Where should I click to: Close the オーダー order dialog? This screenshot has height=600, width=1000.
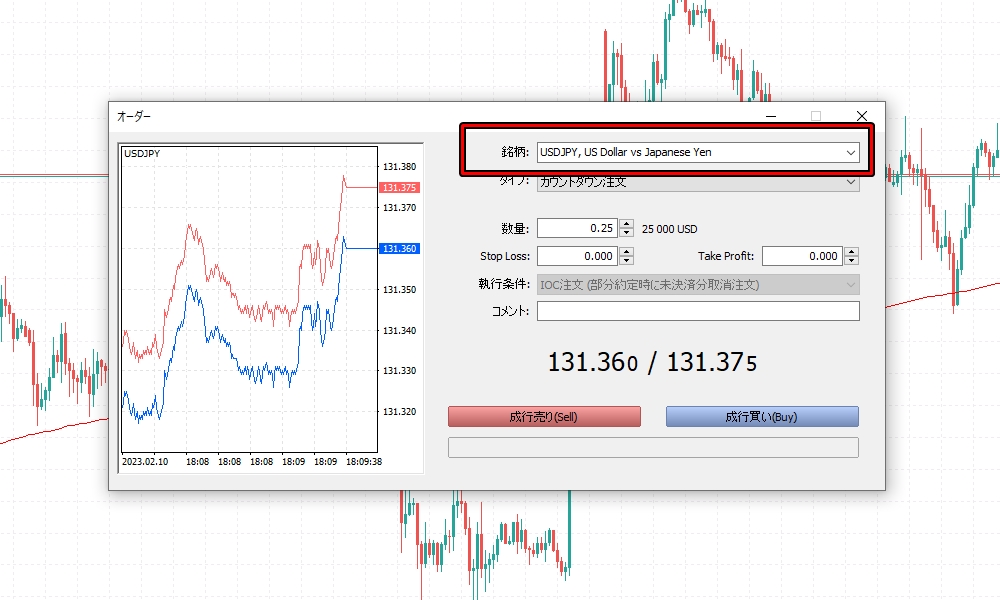tap(861, 117)
